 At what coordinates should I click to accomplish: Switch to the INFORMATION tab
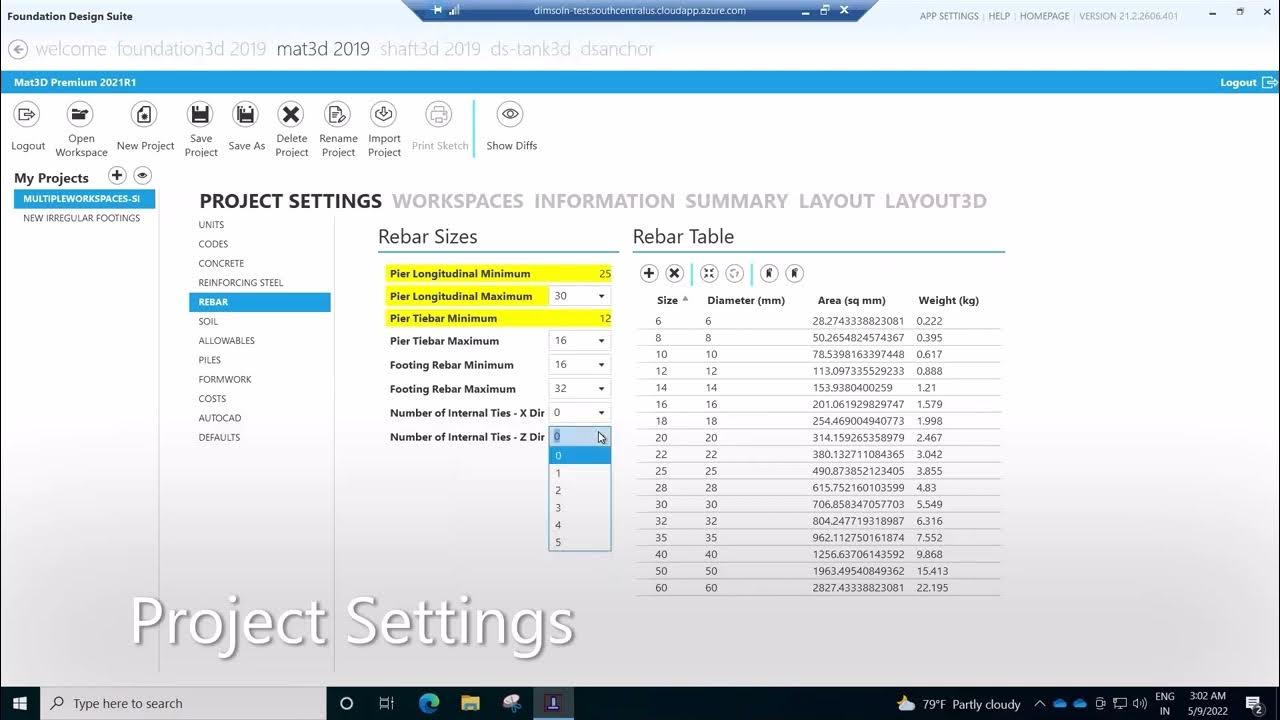point(604,201)
